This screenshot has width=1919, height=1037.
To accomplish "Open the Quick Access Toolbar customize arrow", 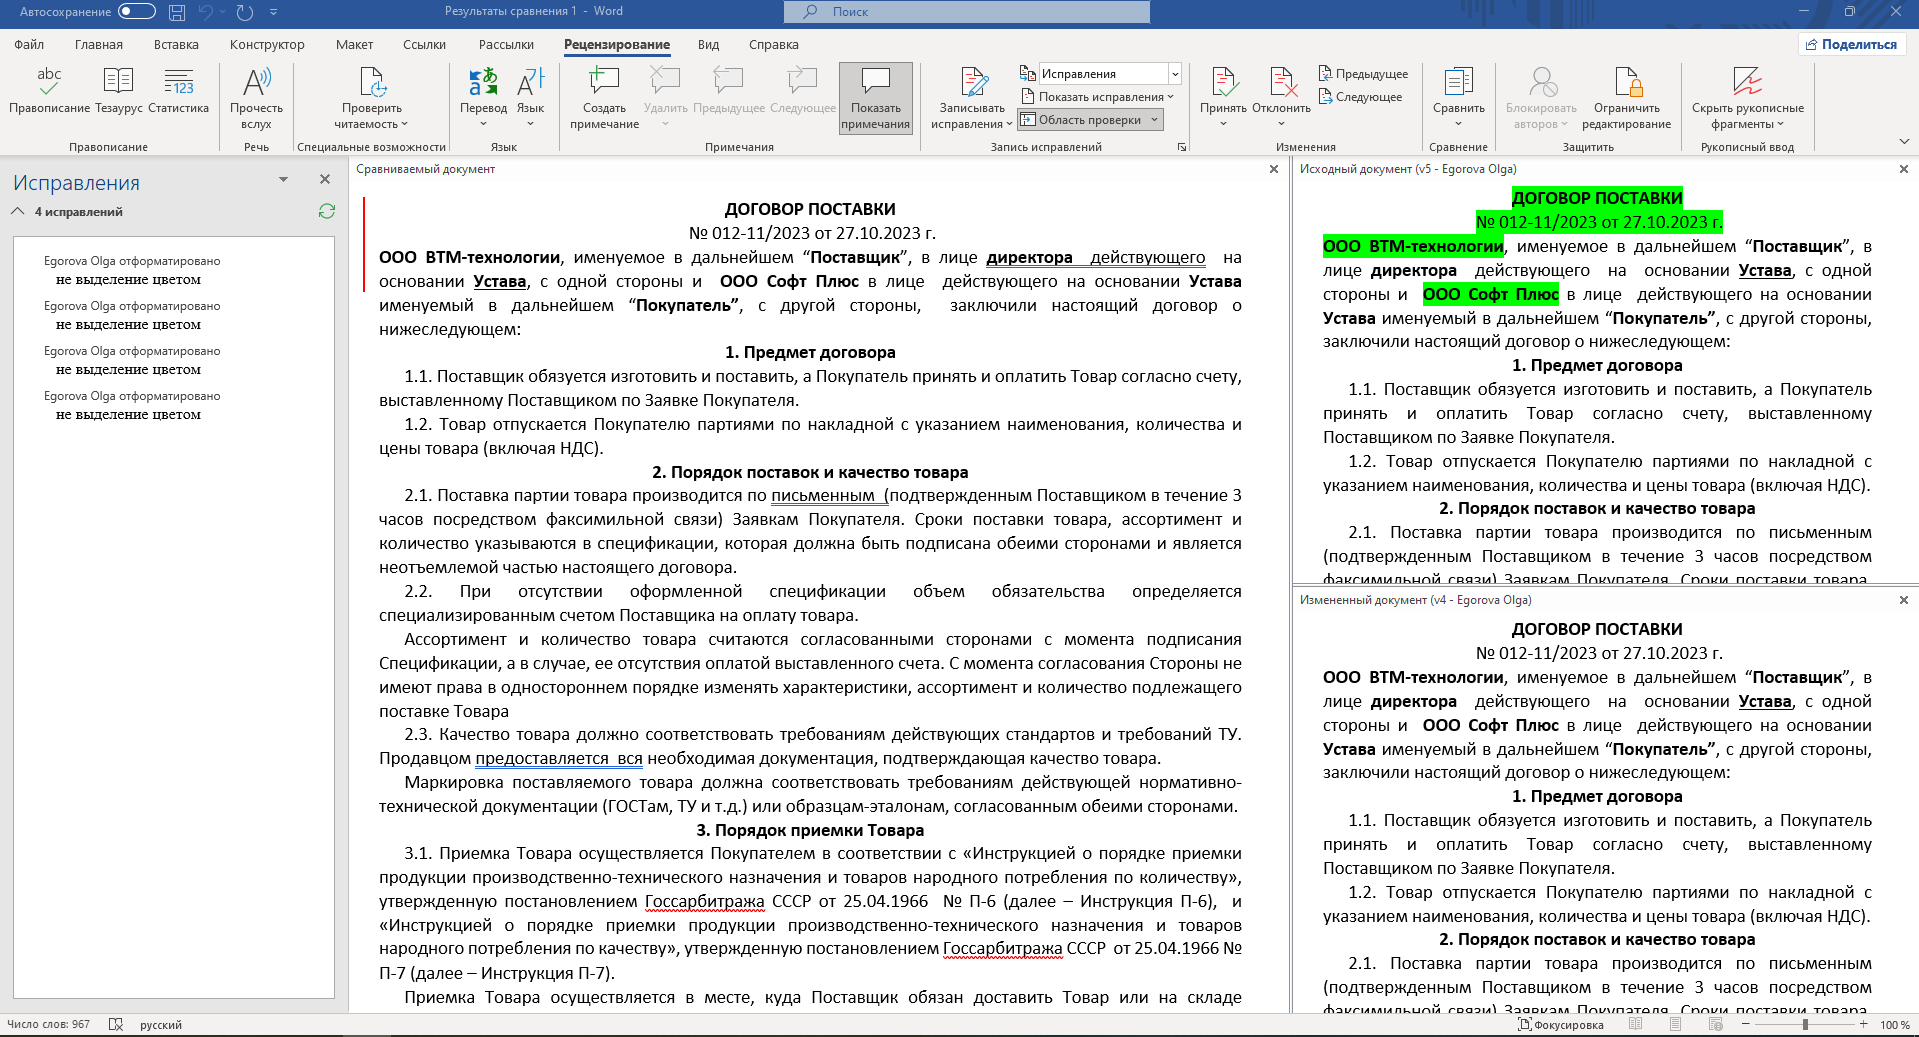I will 273,12.
